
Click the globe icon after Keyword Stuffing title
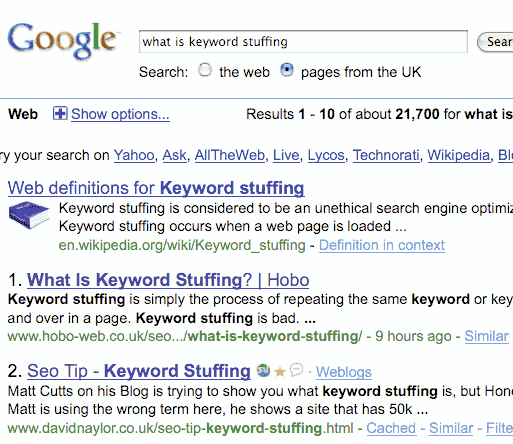[263, 370]
